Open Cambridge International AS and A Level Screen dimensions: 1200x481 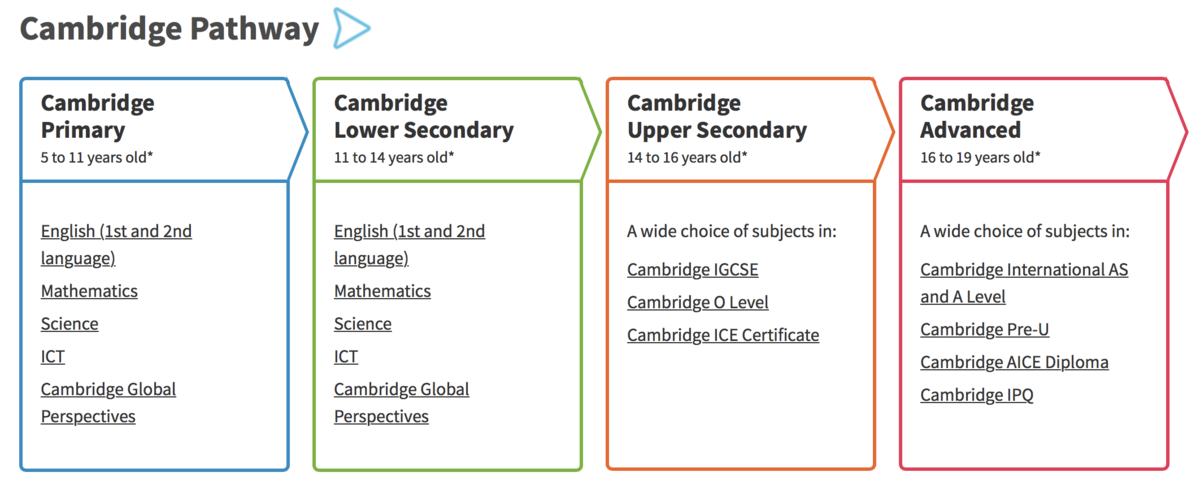coord(1024,283)
